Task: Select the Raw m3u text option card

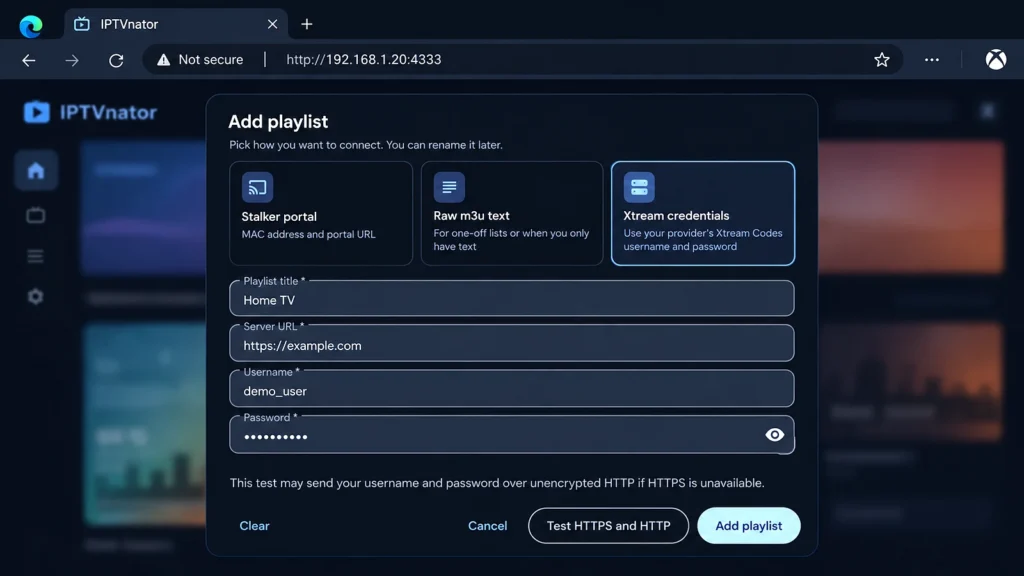Action: 512,214
